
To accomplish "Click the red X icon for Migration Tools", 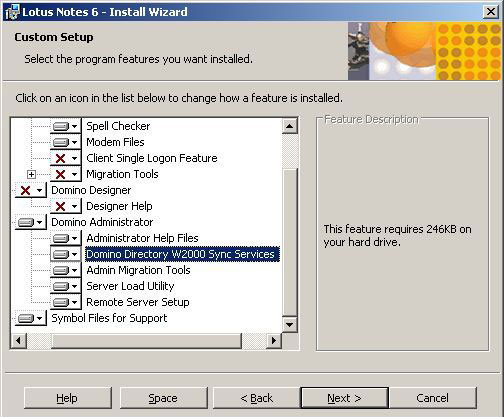I will (x=66, y=174).
